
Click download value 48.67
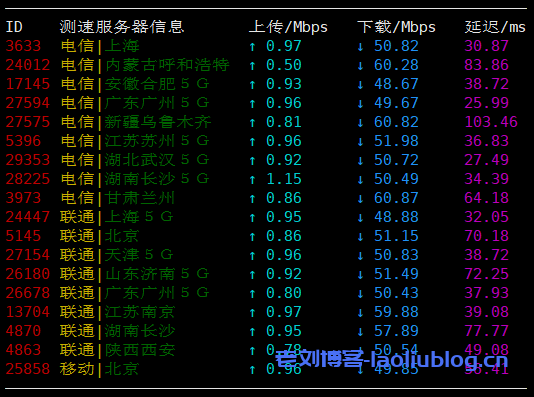pos(396,84)
